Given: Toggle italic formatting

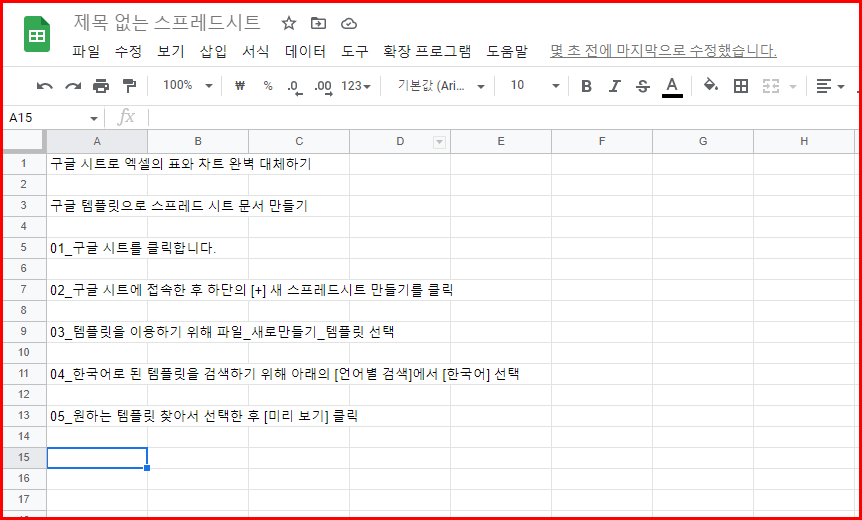Looking at the screenshot, I should pyautogui.click(x=615, y=86).
